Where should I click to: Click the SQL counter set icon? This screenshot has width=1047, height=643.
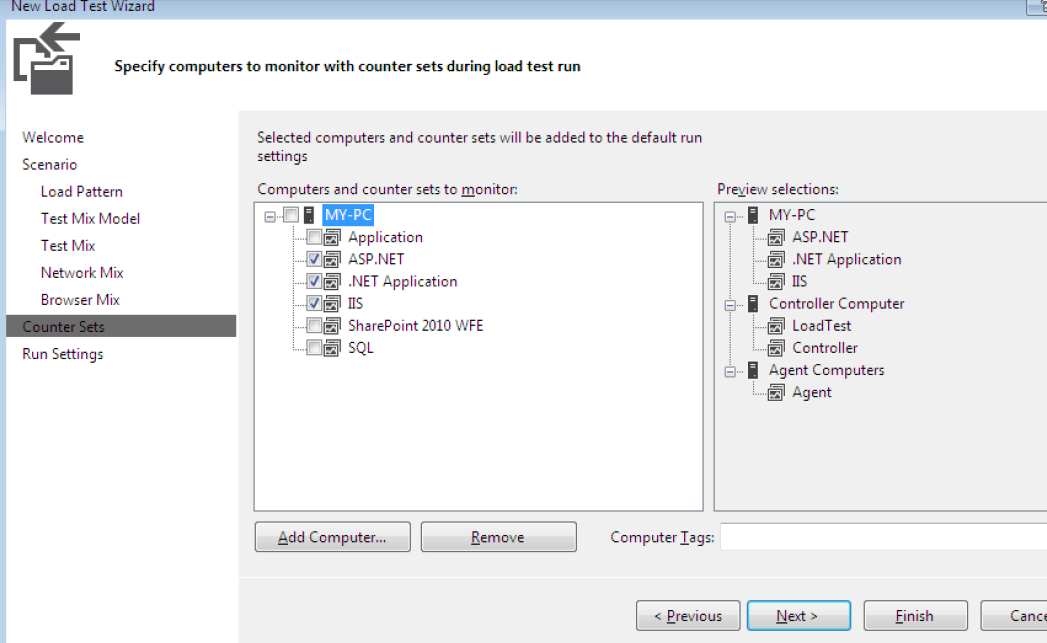pos(332,348)
